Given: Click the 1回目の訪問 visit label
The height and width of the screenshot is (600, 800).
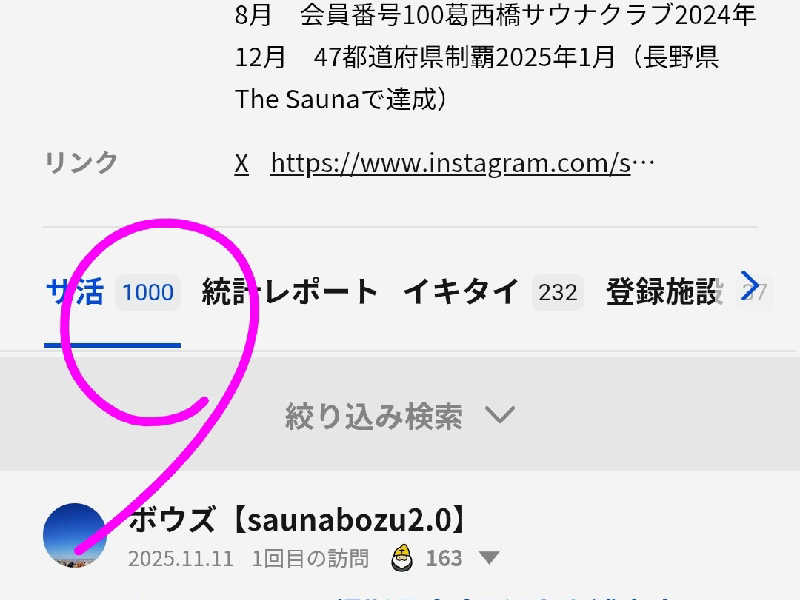Looking at the screenshot, I should [310, 559].
